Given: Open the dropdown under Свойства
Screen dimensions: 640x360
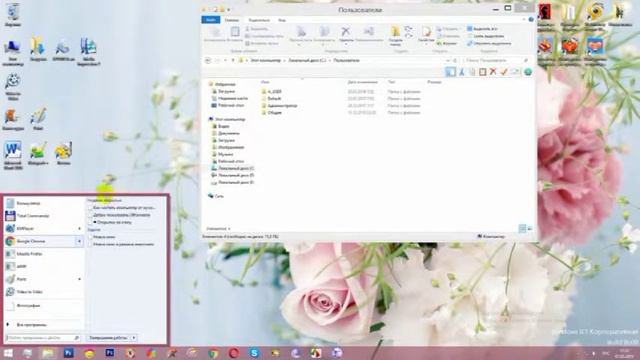Looking at the screenshot, I should click(426, 44).
